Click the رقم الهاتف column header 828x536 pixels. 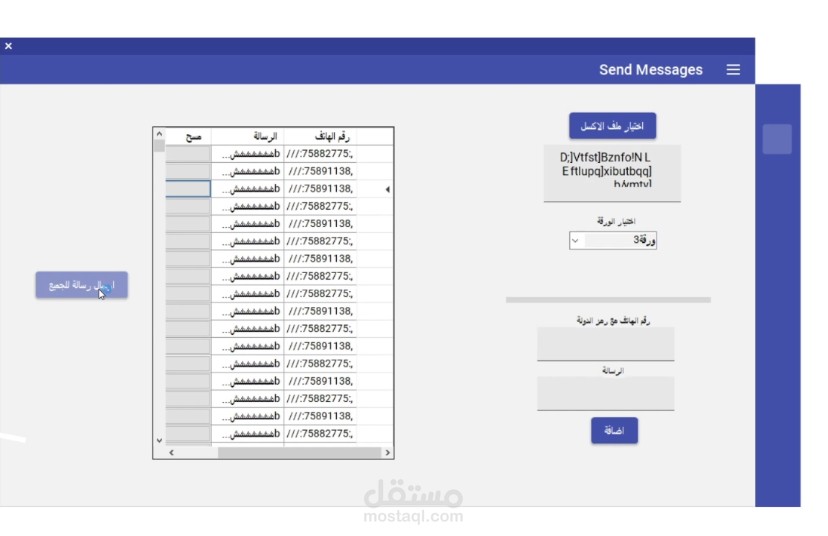pyautogui.click(x=320, y=137)
